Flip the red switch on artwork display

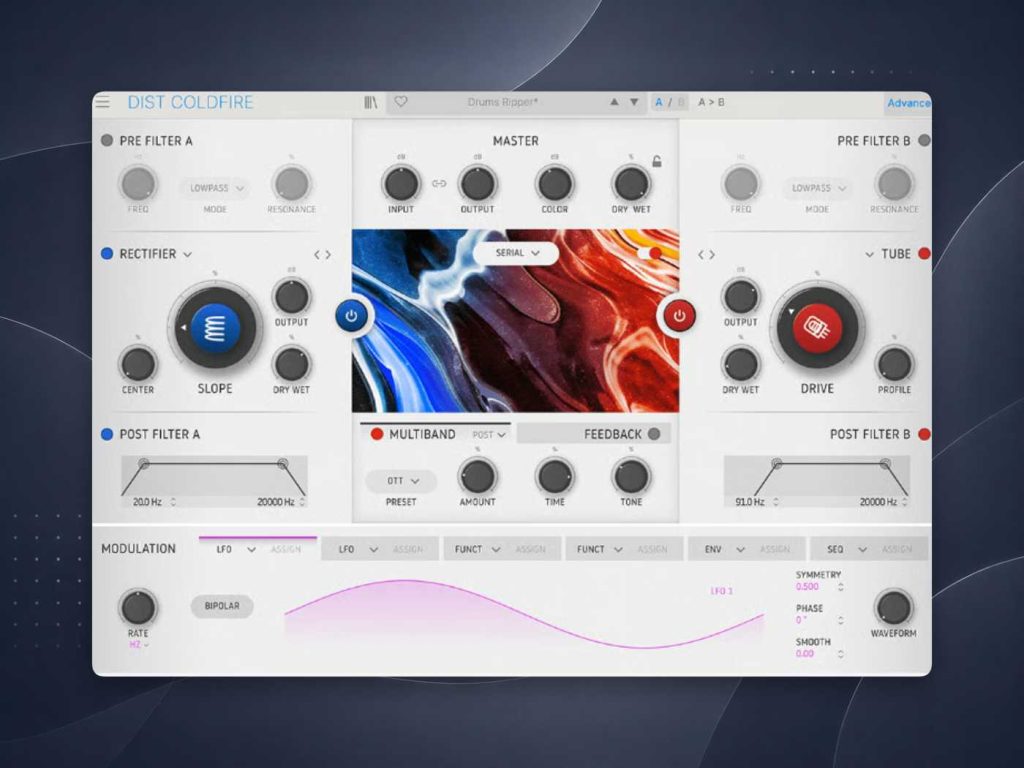pos(650,253)
